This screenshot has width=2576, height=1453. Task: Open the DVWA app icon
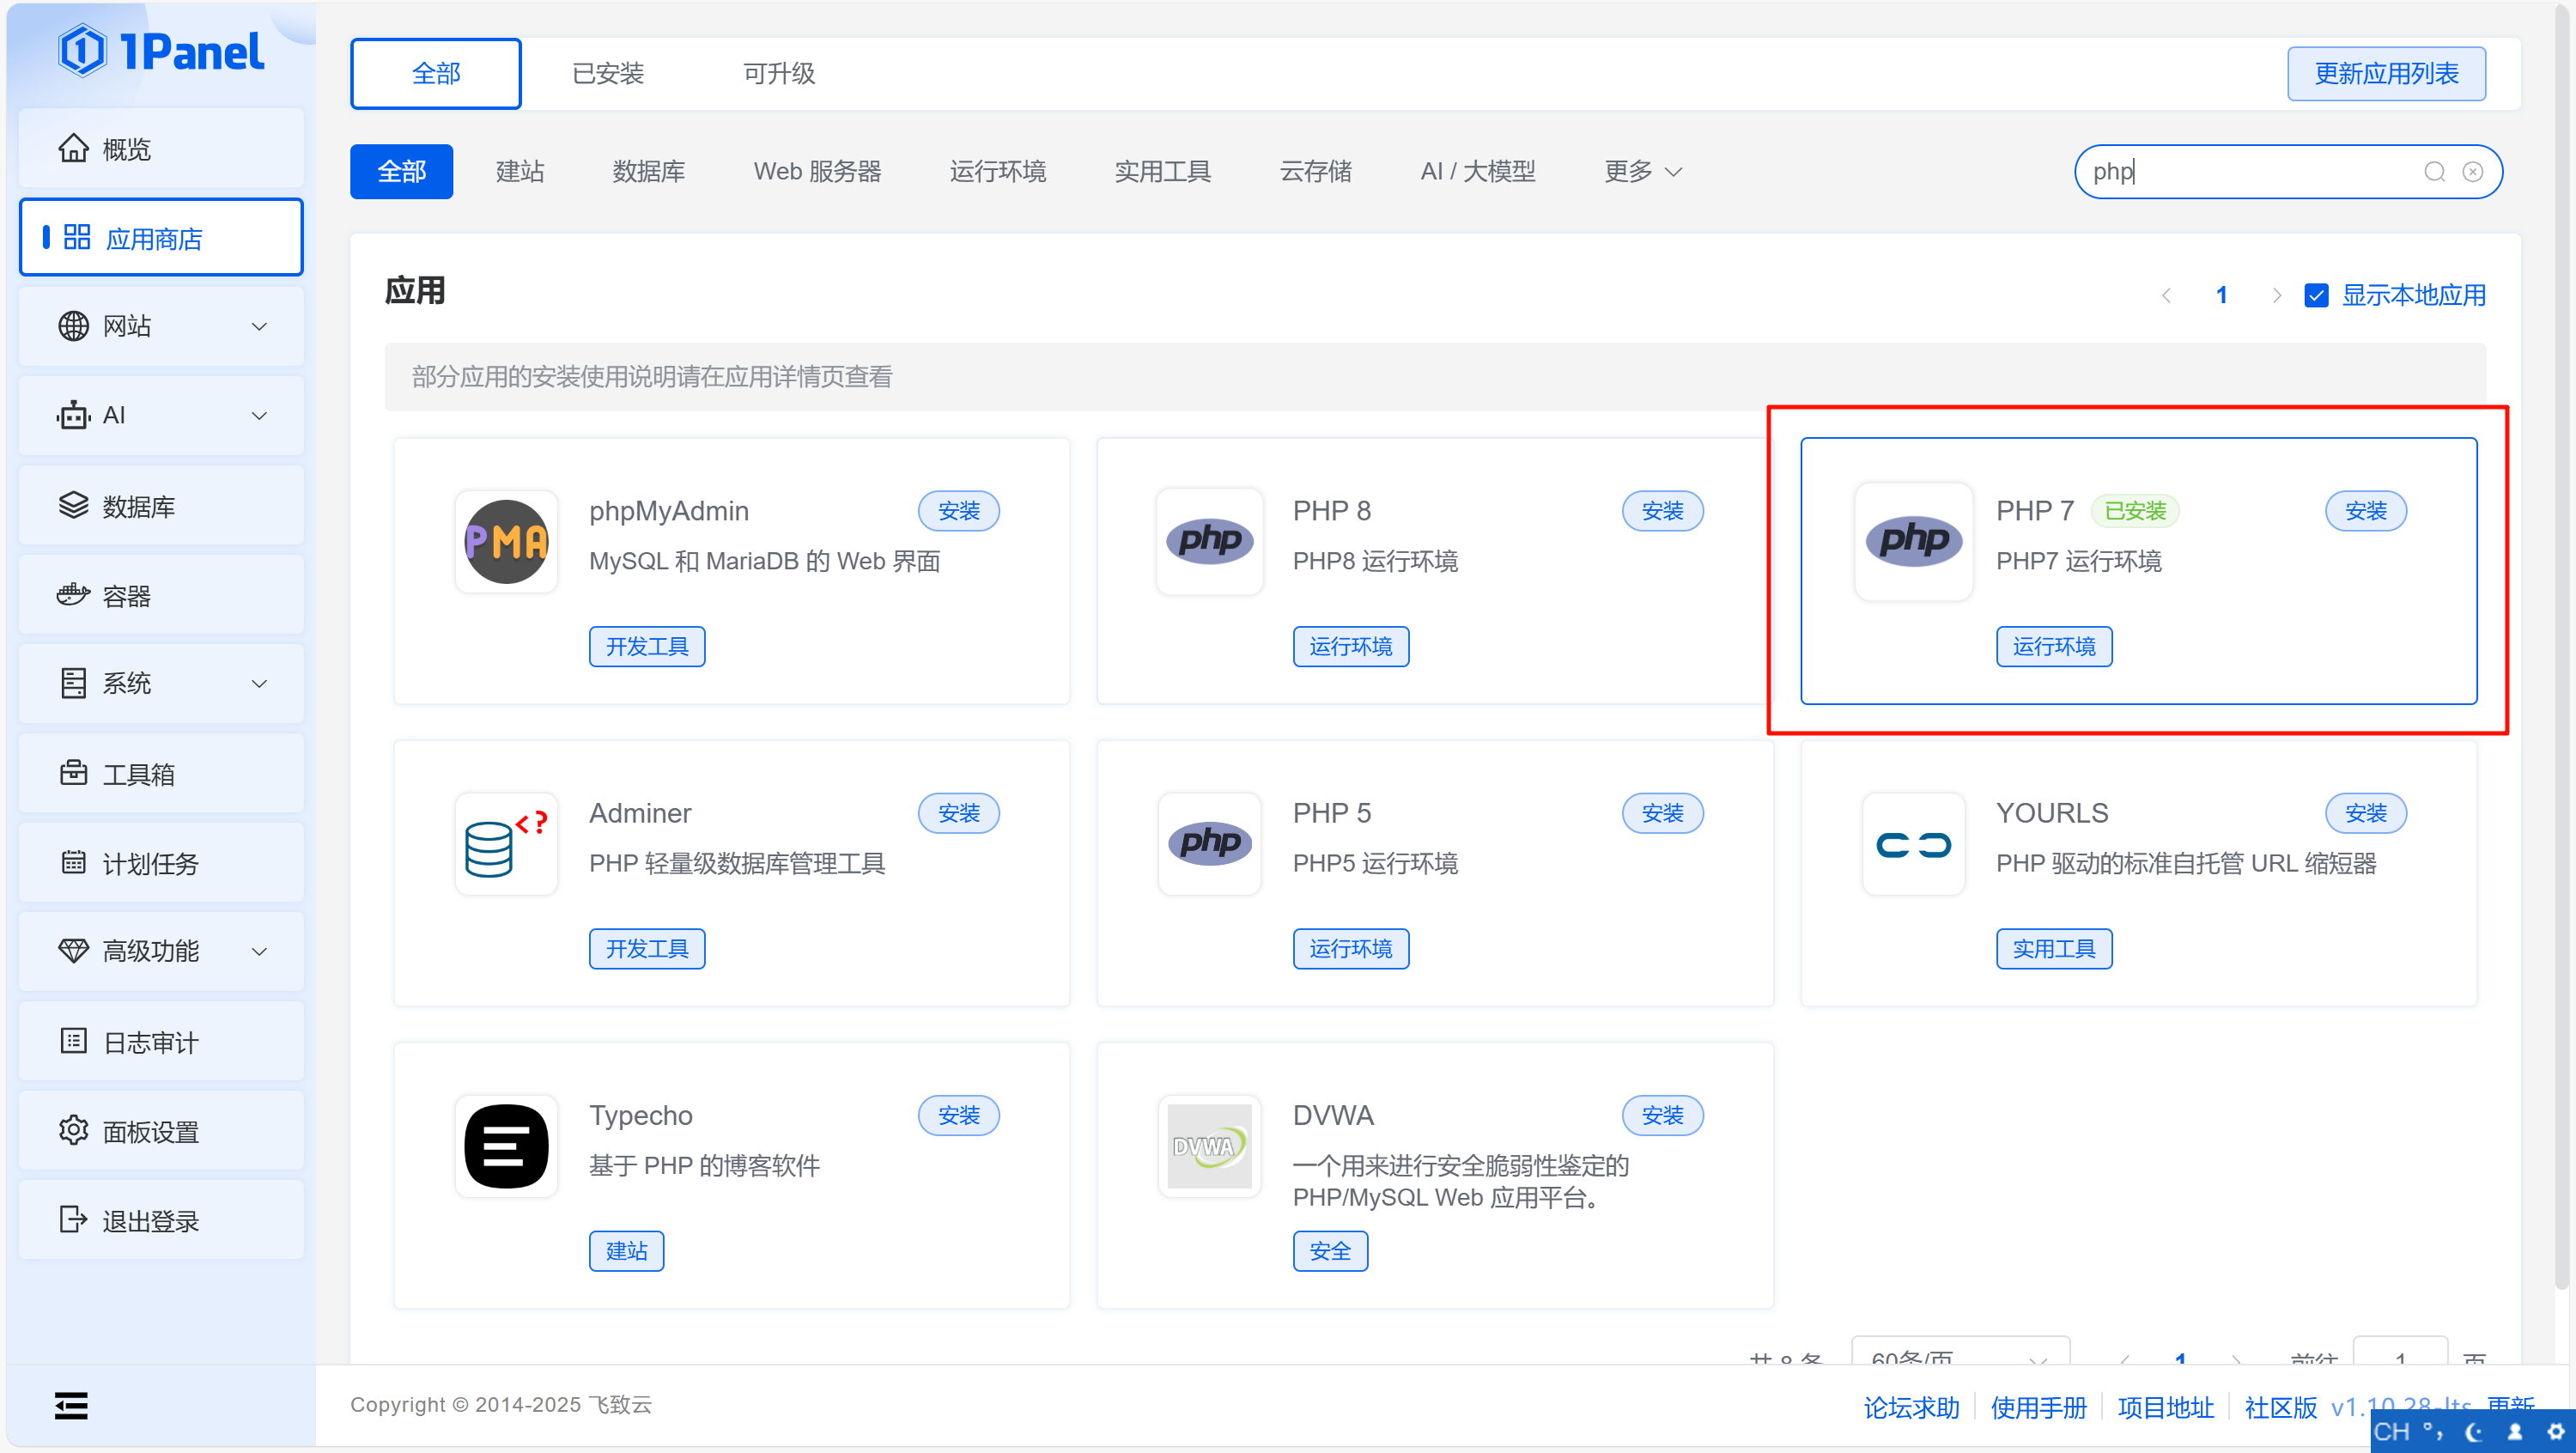[x=1209, y=1146]
